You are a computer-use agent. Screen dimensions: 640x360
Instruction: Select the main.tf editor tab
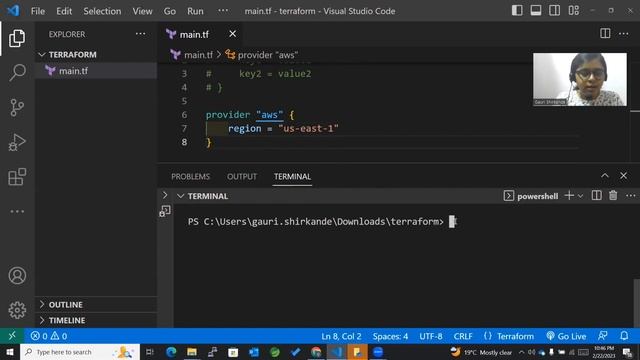click(x=195, y=34)
